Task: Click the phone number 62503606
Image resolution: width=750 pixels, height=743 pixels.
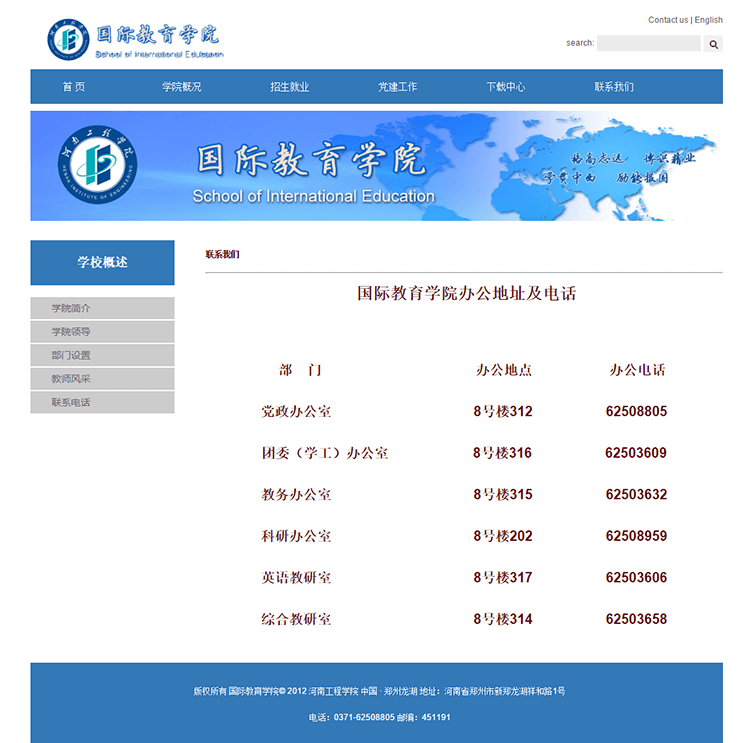Action: 636,577
